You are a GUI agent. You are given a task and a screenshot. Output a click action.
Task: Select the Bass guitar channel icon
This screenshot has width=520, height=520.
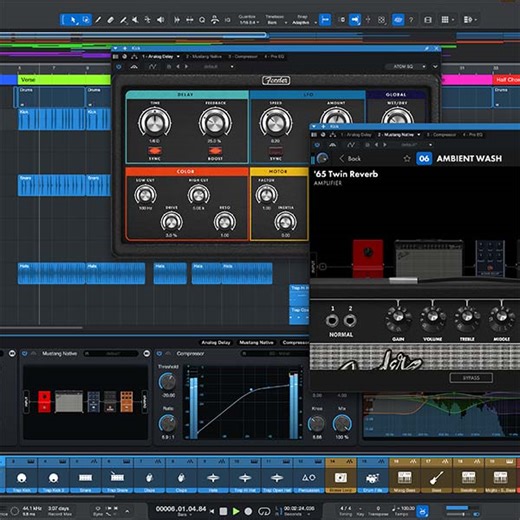coord(436,478)
